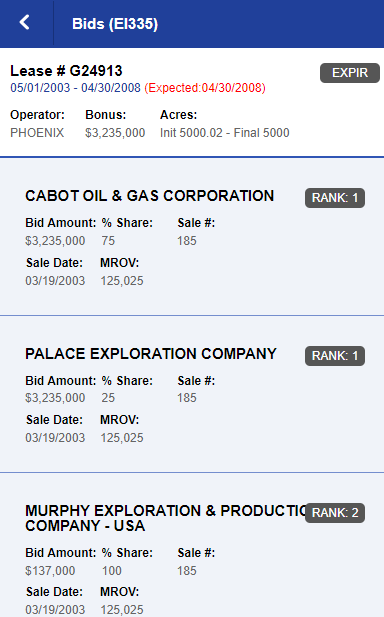Go back using the left chevron icon
This screenshot has width=384, height=617.
[25, 23]
